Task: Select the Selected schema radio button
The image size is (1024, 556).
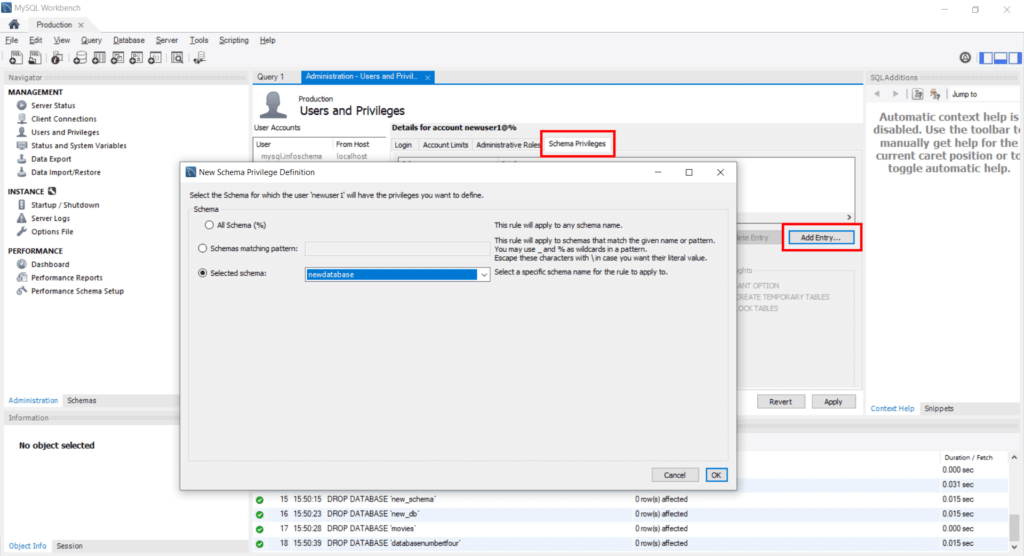Action: (x=202, y=273)
